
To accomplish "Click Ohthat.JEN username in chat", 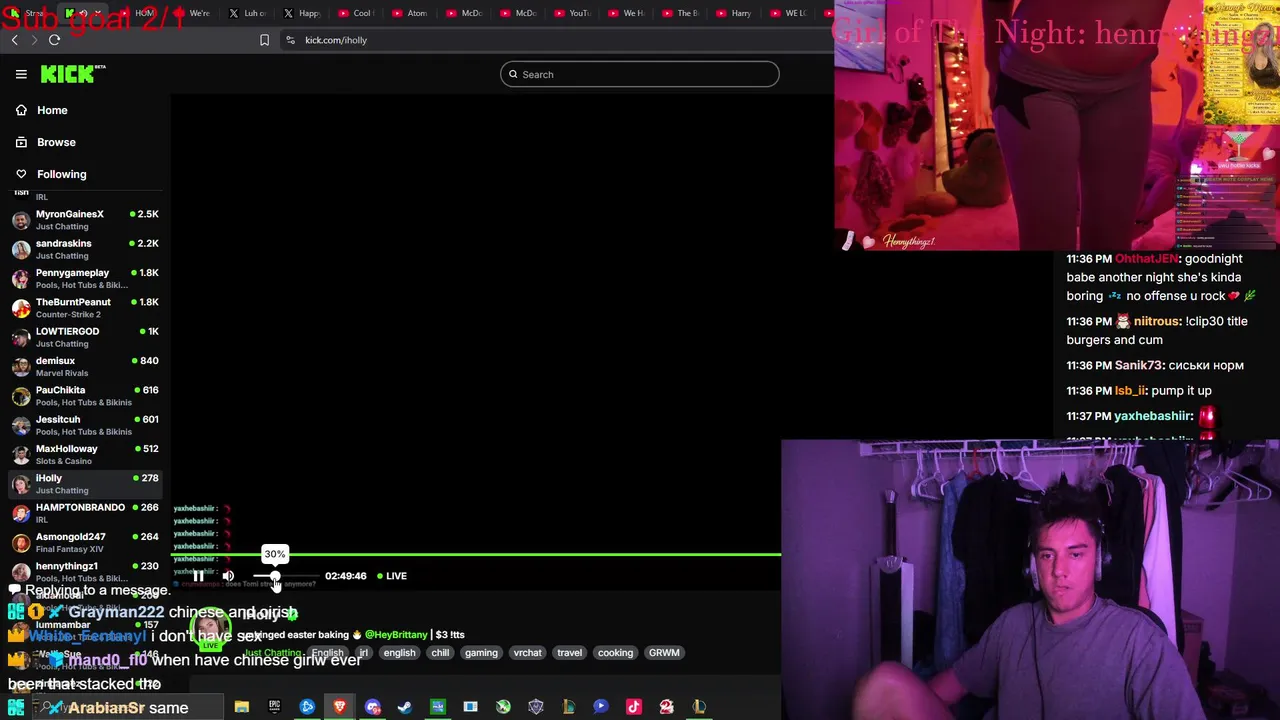I will pyautogui.click(x=1146, y=259).
